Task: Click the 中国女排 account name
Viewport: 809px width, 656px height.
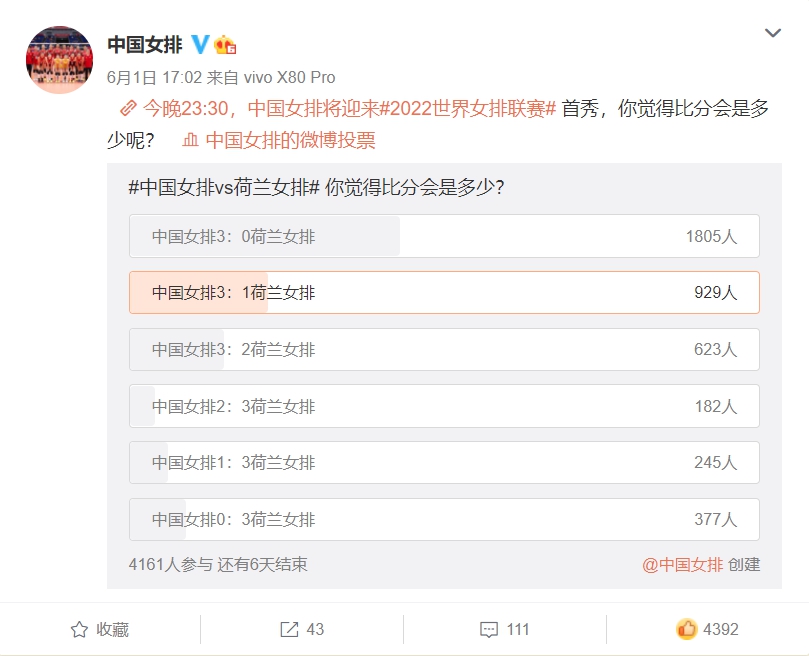Action: [x=144, y=44]
